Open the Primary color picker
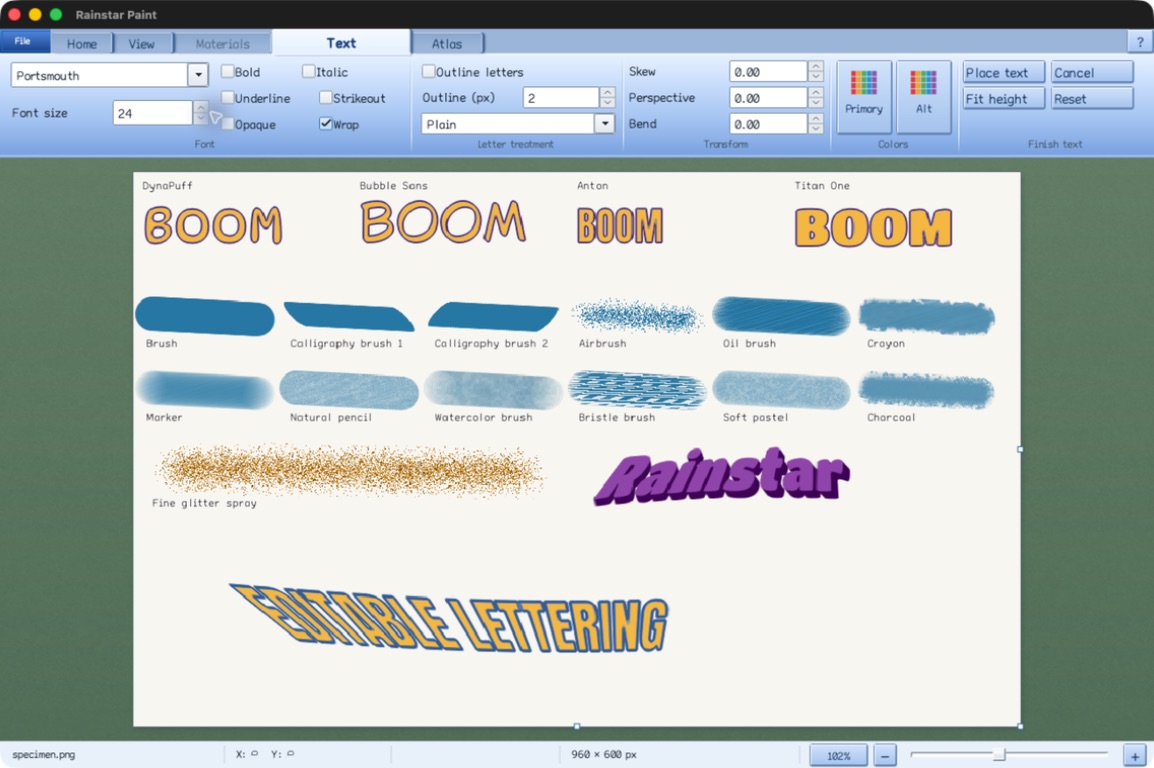This screenshot has height=768, width=1154. [x=864, y=96]
